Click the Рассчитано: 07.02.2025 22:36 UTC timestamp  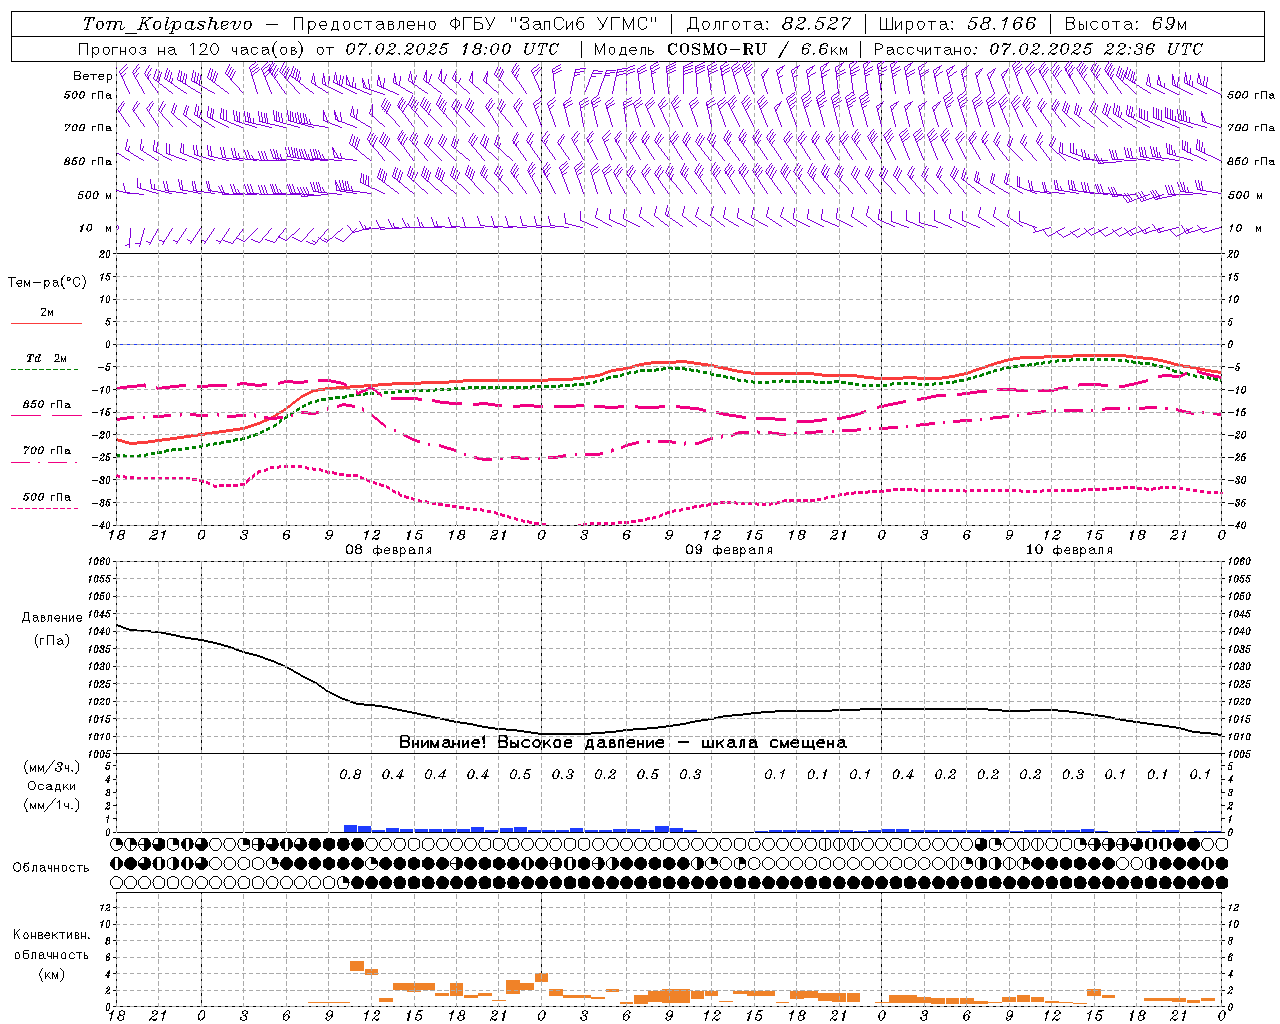click(x=1038, y=49)
